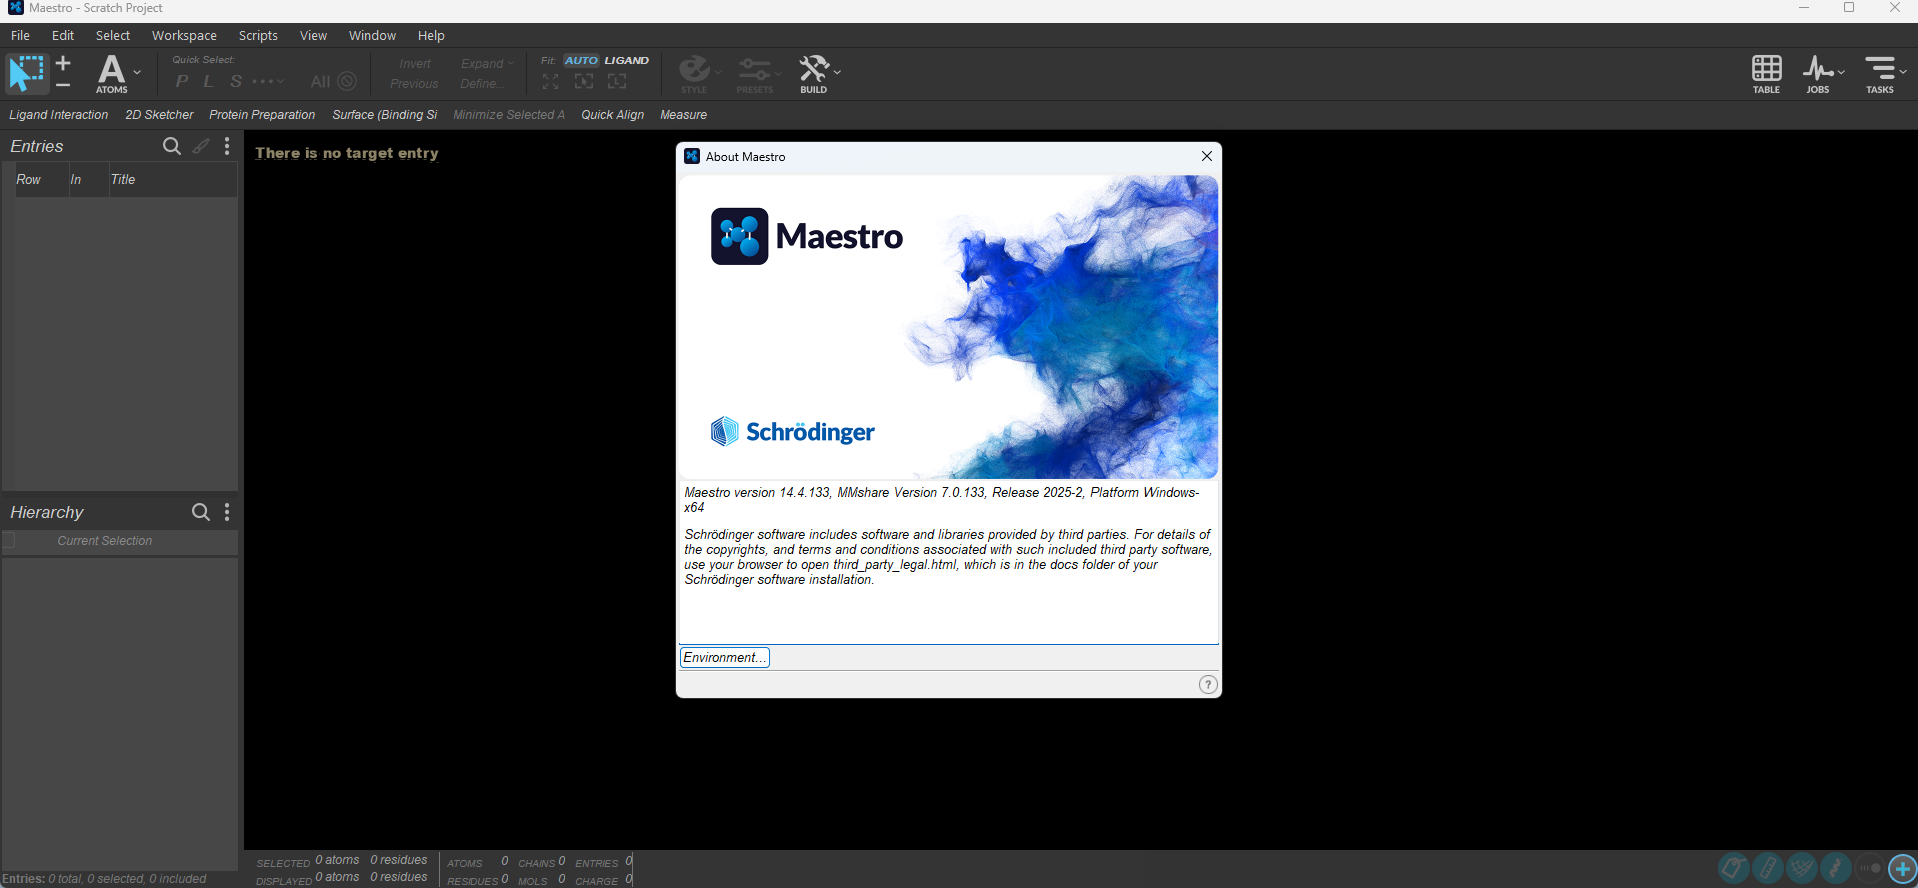Click the measurements ruler toggle icon

tap(1768, 868)
